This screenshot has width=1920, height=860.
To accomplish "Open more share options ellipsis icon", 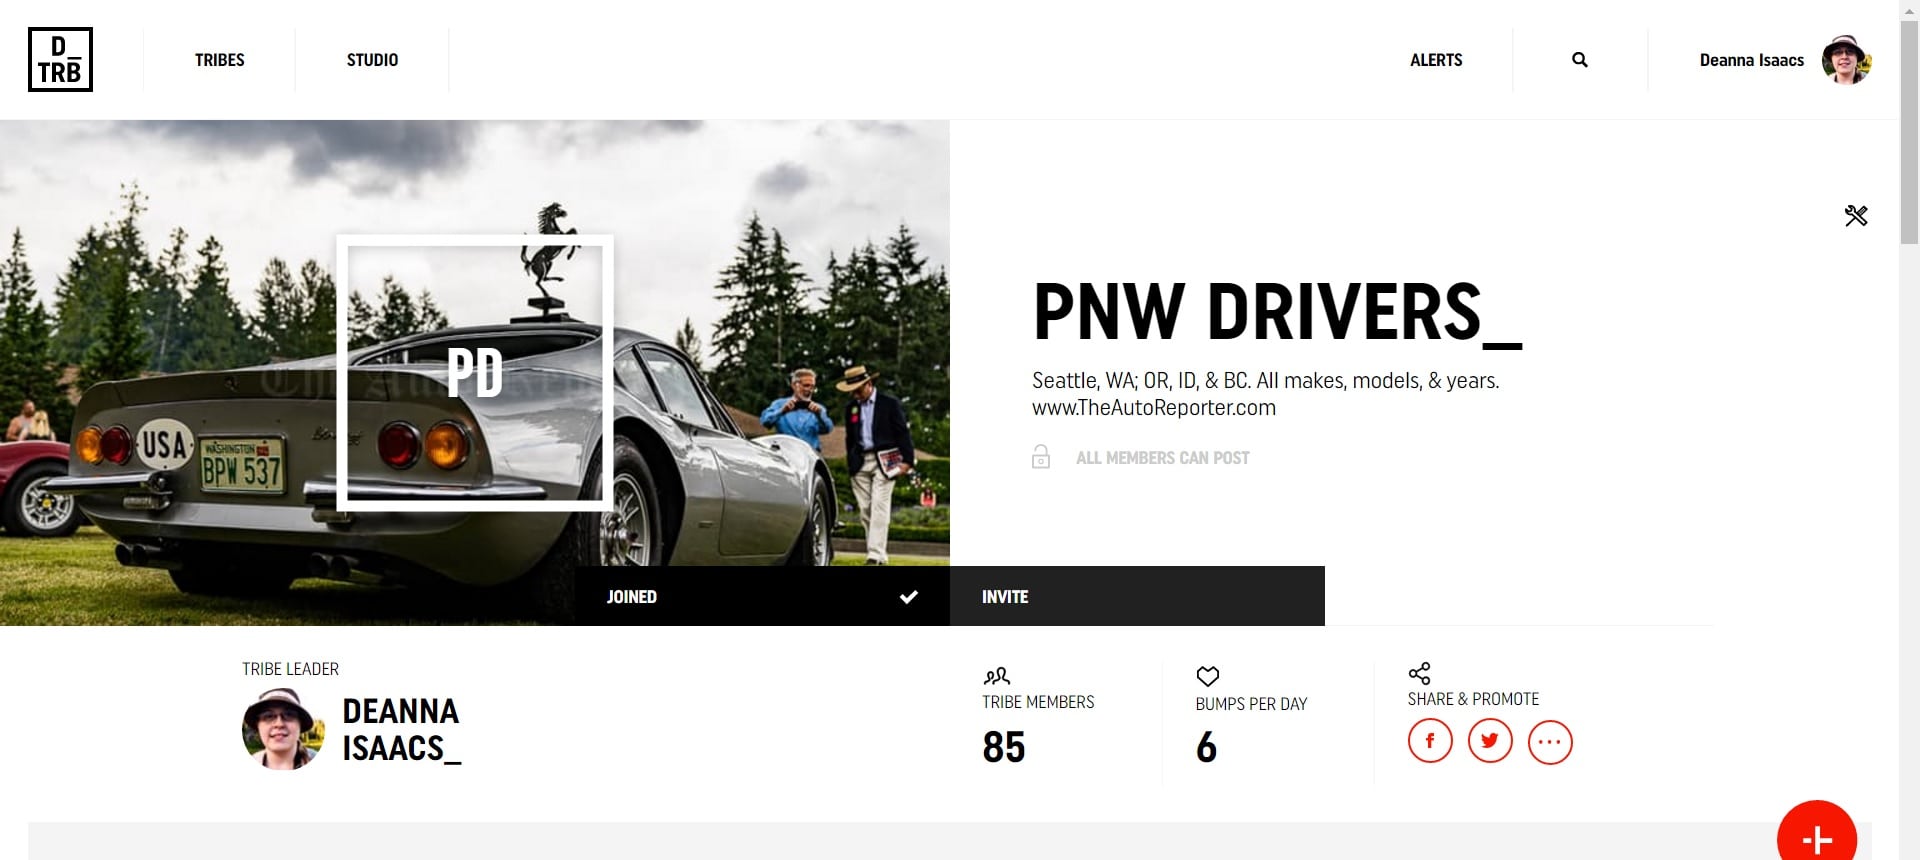I will [x=1550, y=742].
